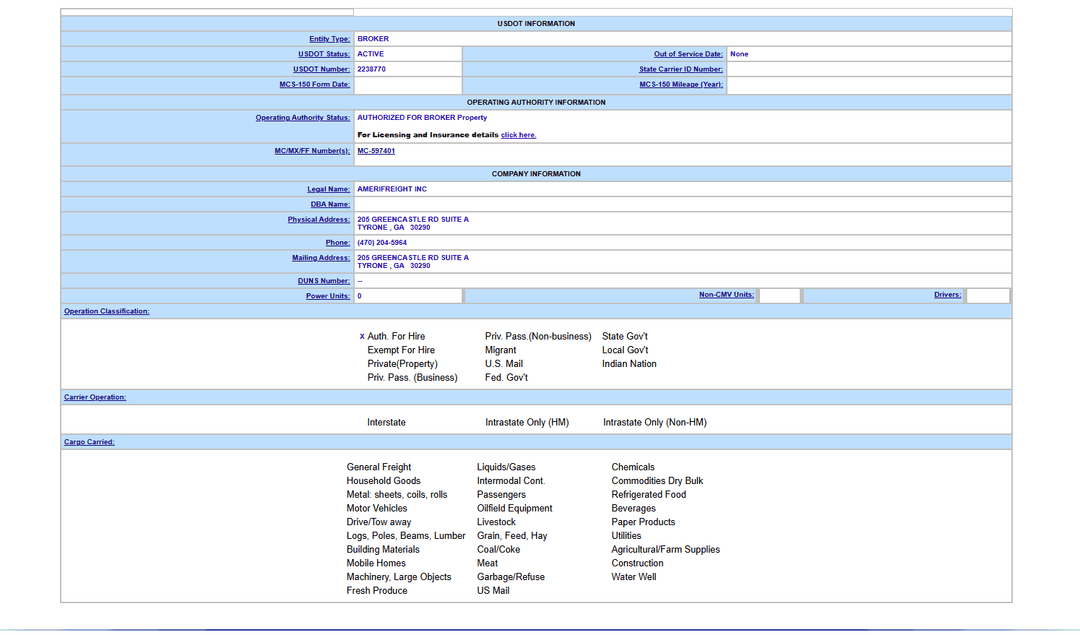The width and height of the screenshot is (1080, 635).
Task: Click the 'General Freight' cargo entry
Action: coord(379,468)
